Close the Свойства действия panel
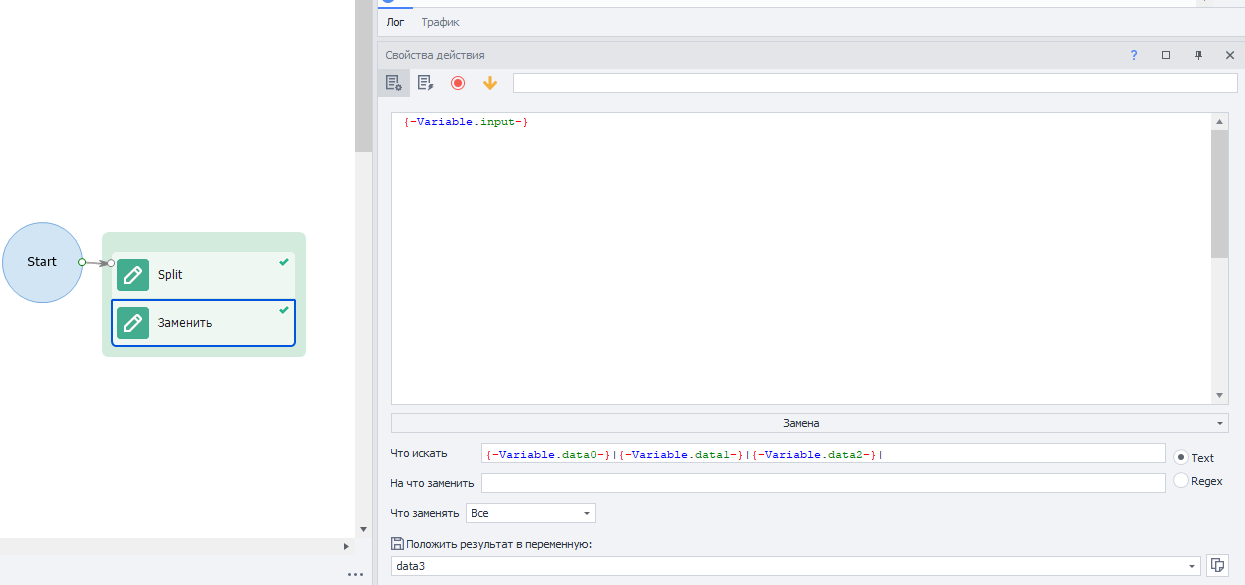Screen dimensions: 1245x585 coord(1230,55)
